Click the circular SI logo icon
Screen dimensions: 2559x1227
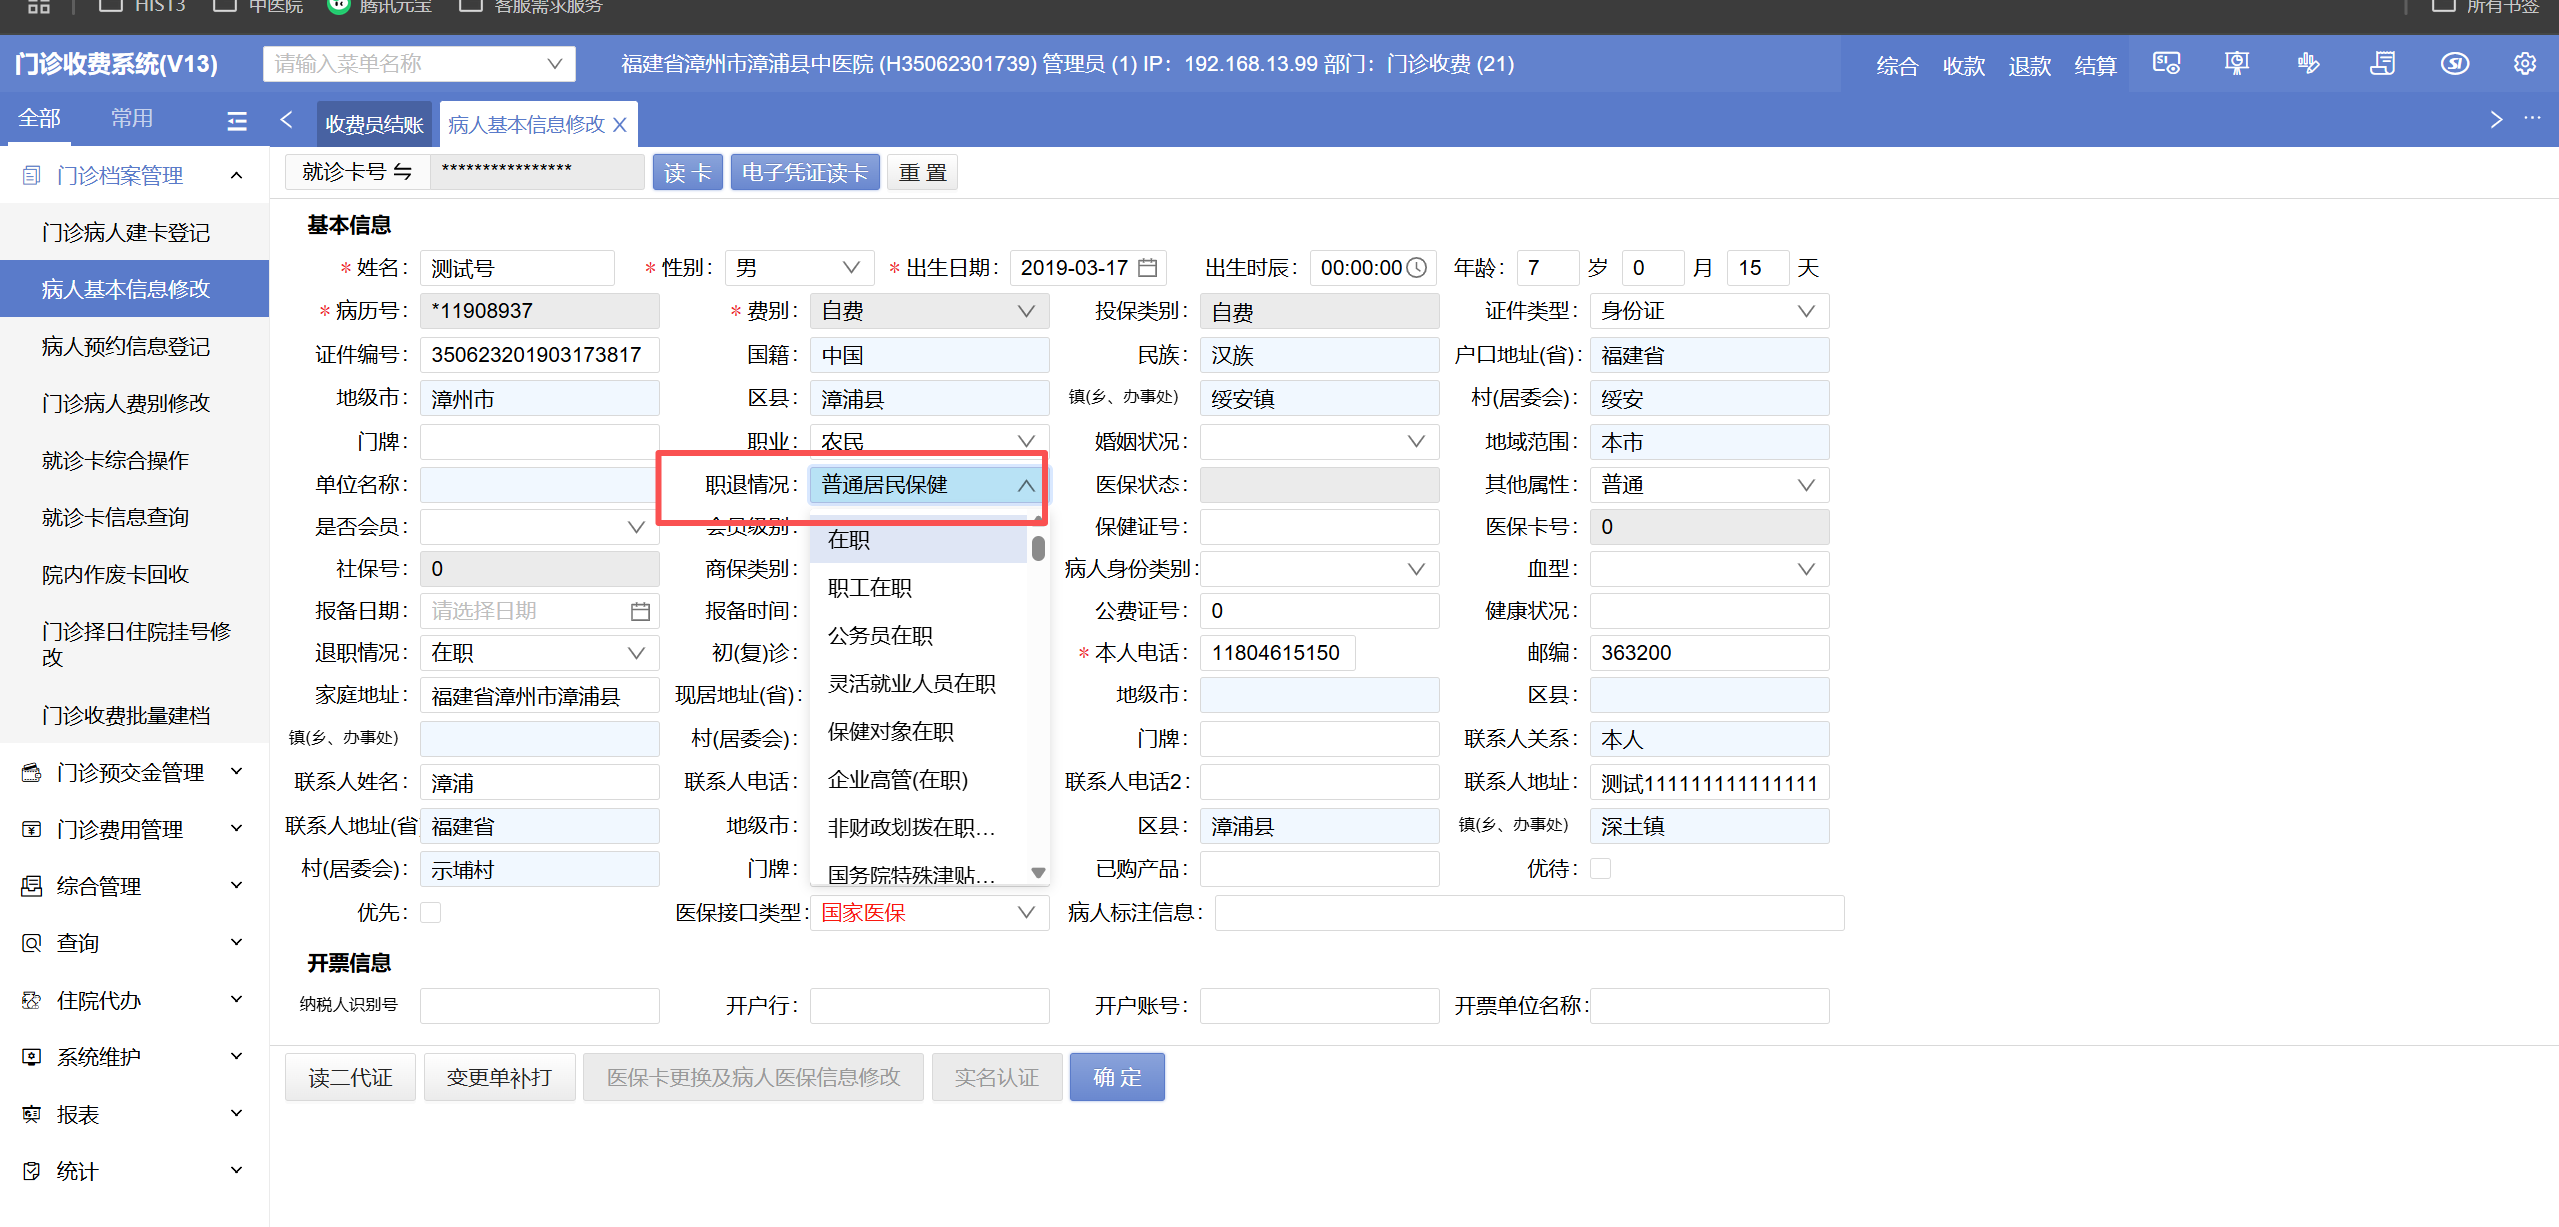click(x=2454, y=64)
